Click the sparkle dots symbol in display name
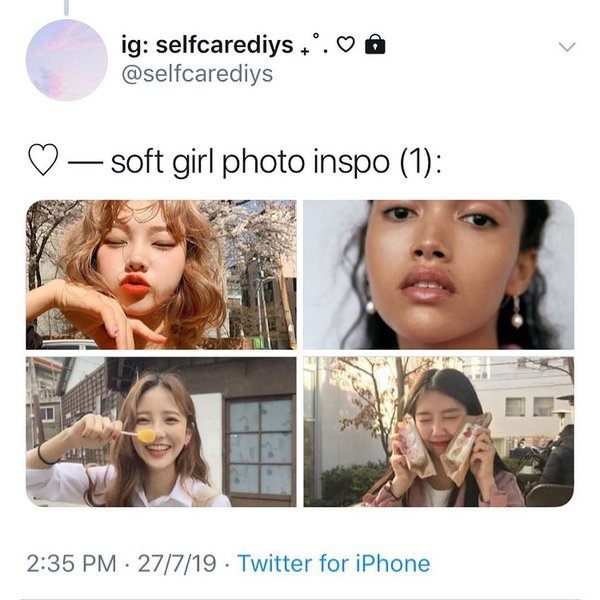This screenshot has width=600, height=600. (x=315, y=46)
